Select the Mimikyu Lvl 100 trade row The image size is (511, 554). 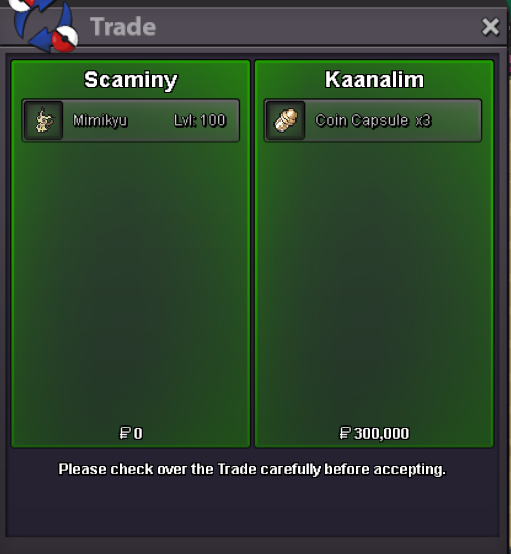pyautogui.click(x=130, y=120)
